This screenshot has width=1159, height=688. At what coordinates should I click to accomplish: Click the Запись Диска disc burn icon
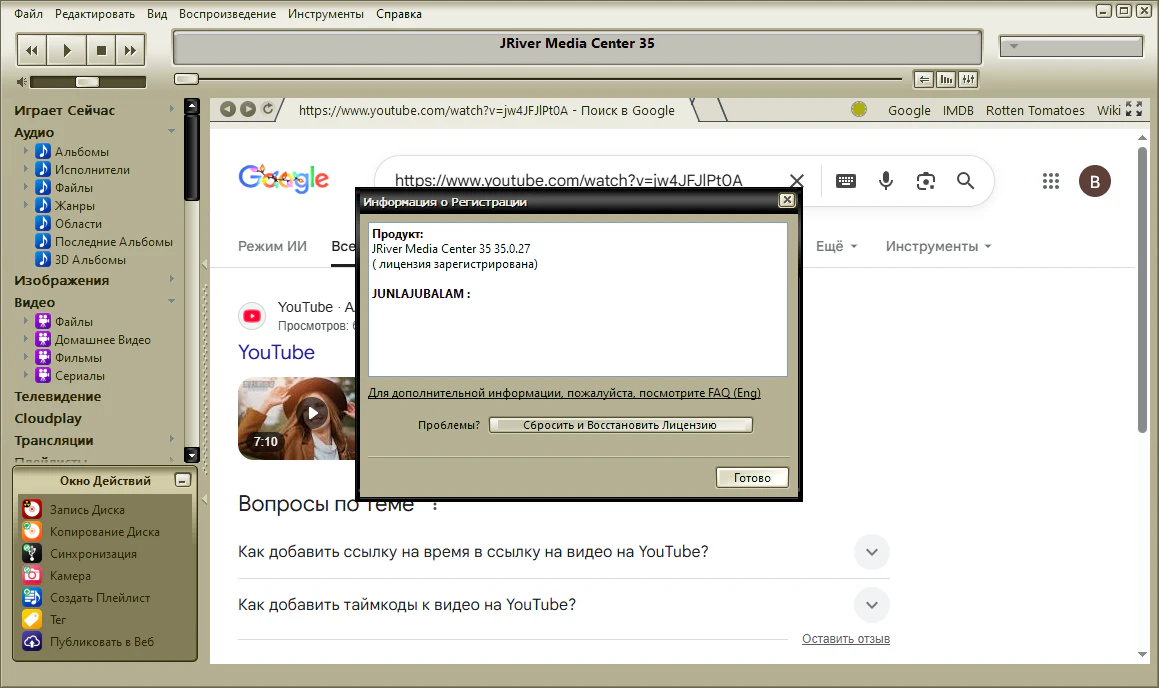pos(32,510)
